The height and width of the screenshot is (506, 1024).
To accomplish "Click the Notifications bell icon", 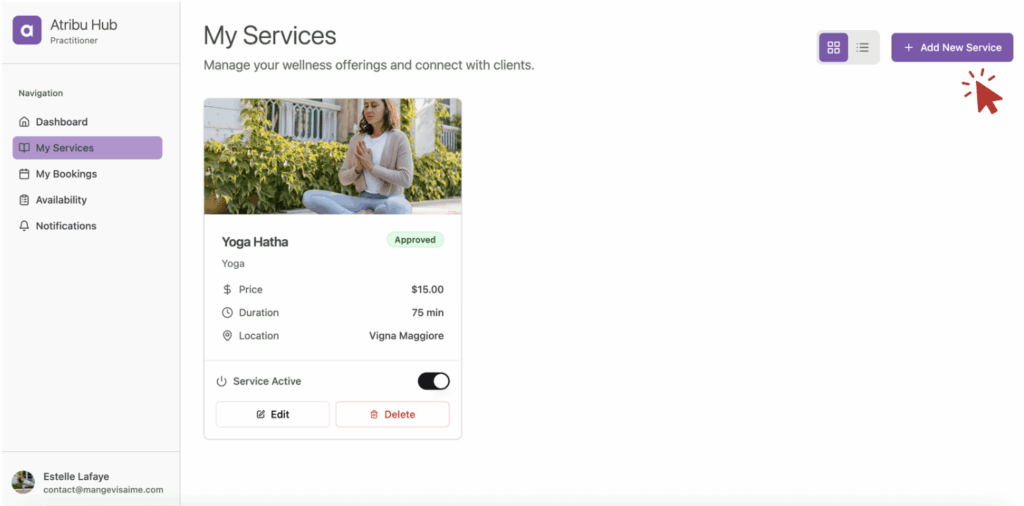I will click(x=24, y=226).
